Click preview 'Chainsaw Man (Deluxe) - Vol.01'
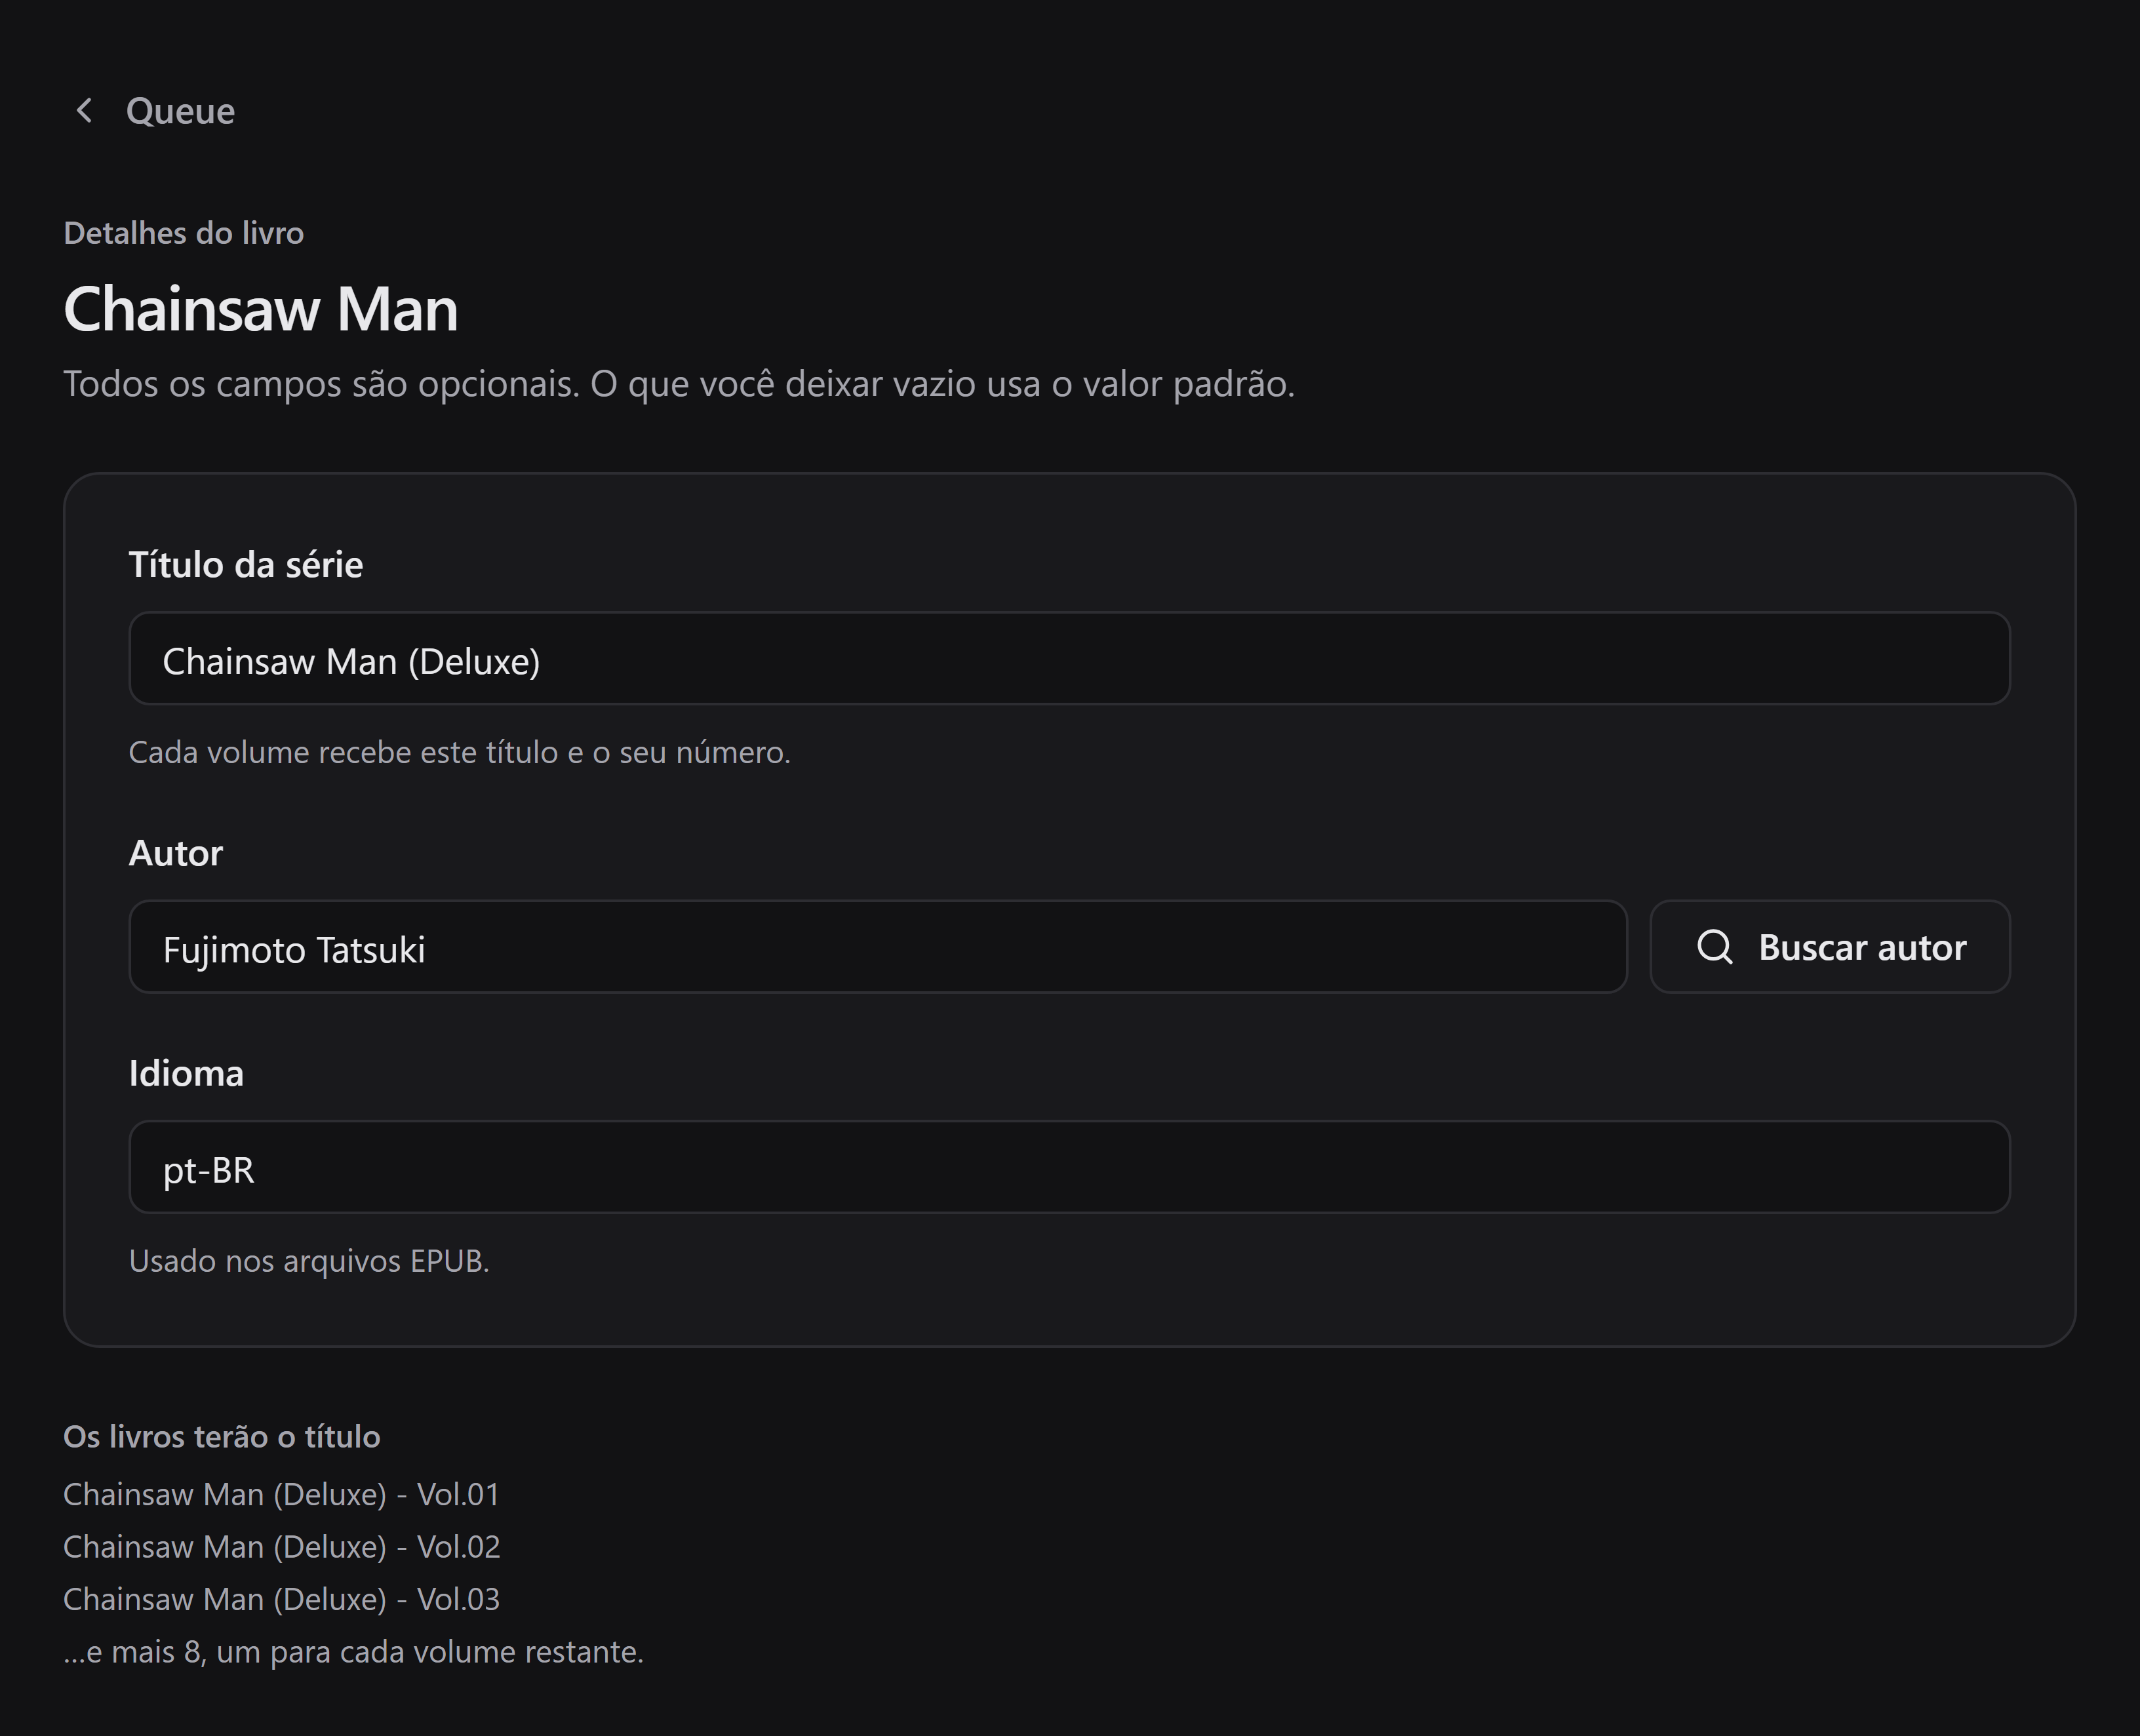This screenshot has height=1736, width=2140. (x=282, y=1494)
